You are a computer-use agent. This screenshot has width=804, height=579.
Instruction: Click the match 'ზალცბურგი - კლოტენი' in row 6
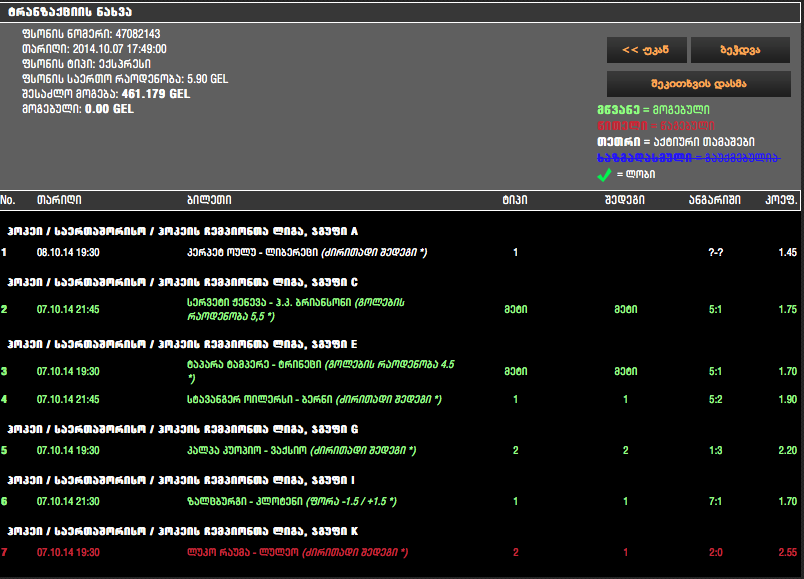[x=245, y=502]
